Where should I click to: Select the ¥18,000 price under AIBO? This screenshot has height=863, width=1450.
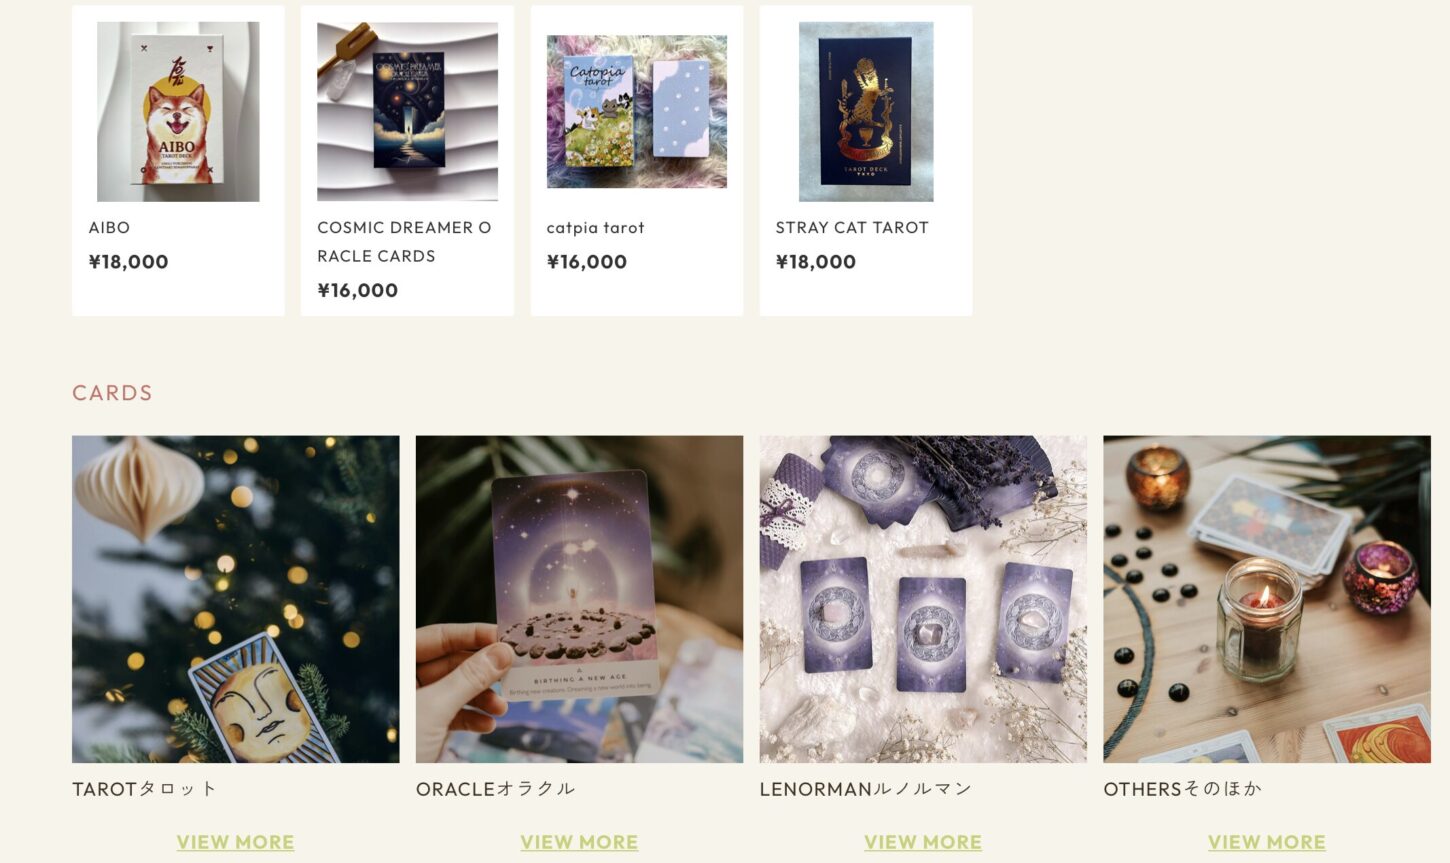point(128,262)
